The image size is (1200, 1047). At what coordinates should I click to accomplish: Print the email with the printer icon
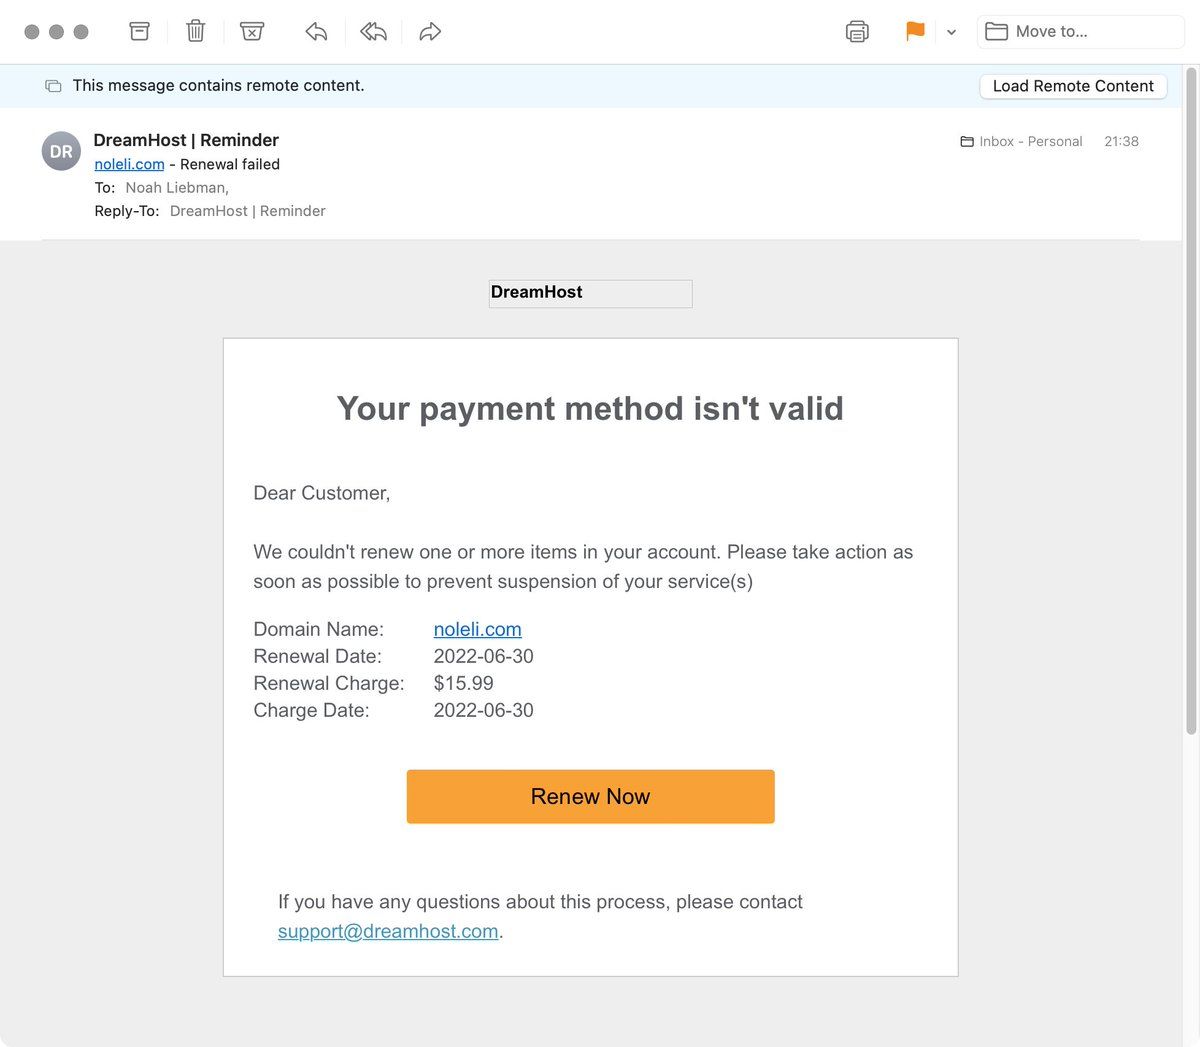[x=857, y=32]
